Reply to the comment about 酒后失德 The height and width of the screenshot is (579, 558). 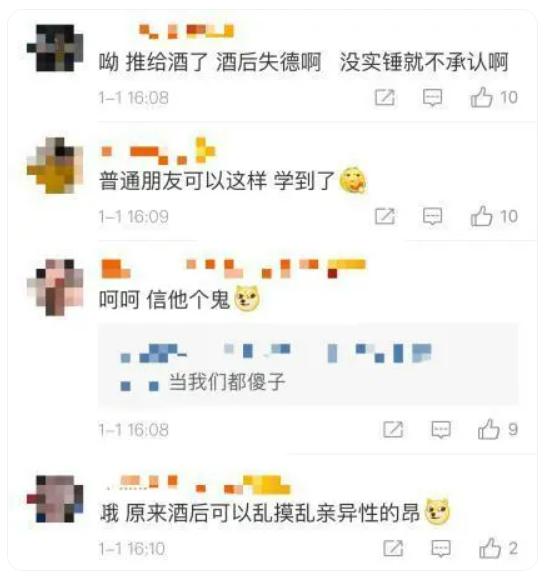pyautogui.click(x=432, y=97)
